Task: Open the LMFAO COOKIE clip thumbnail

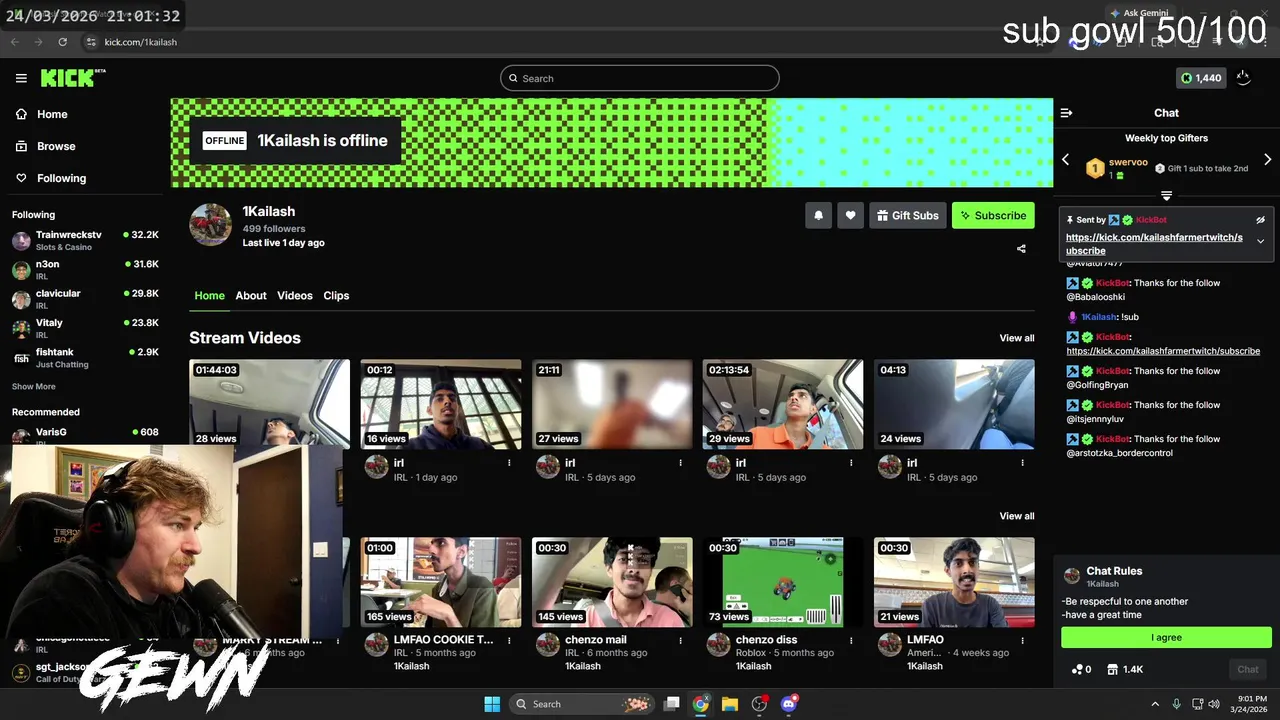Action: pyautogui.click(x=441, y=582)
